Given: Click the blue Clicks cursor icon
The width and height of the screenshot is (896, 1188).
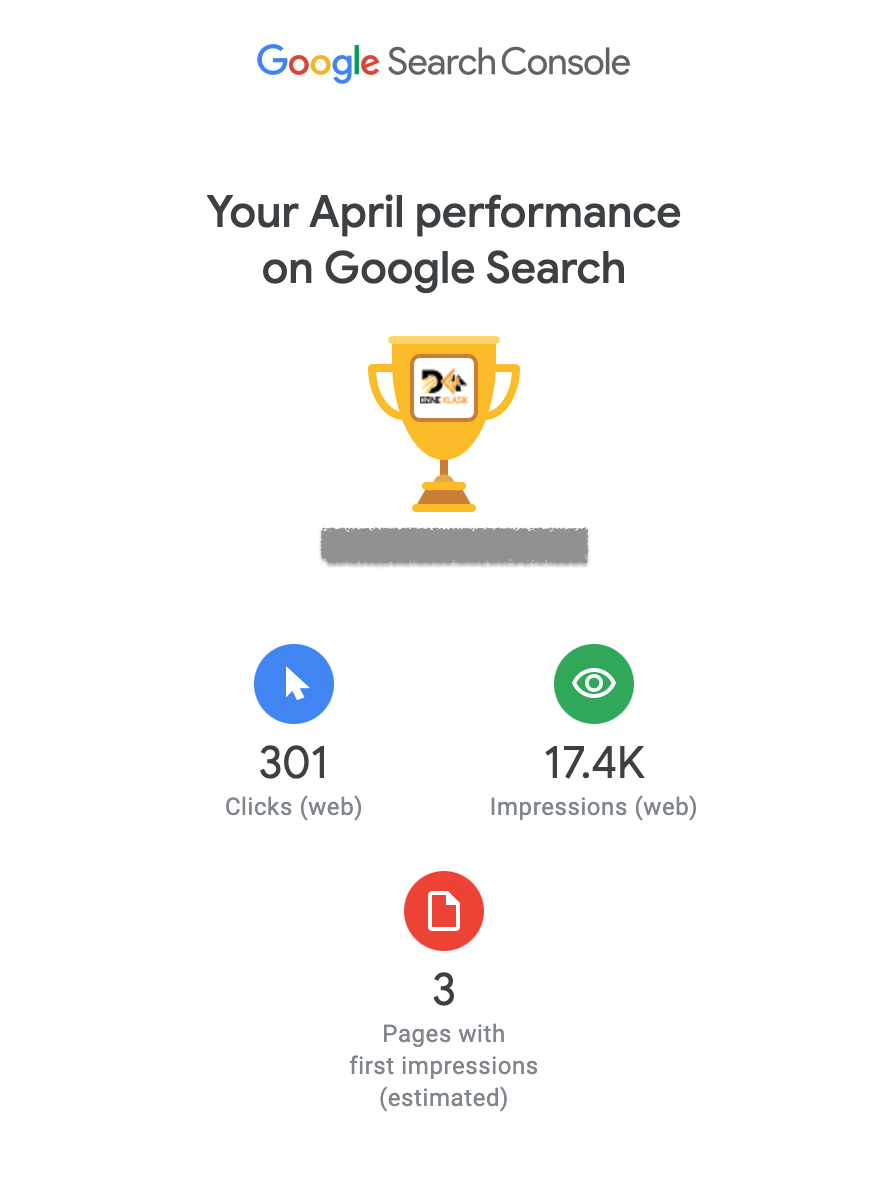Looking at the screenshot, I should (294, 684).
